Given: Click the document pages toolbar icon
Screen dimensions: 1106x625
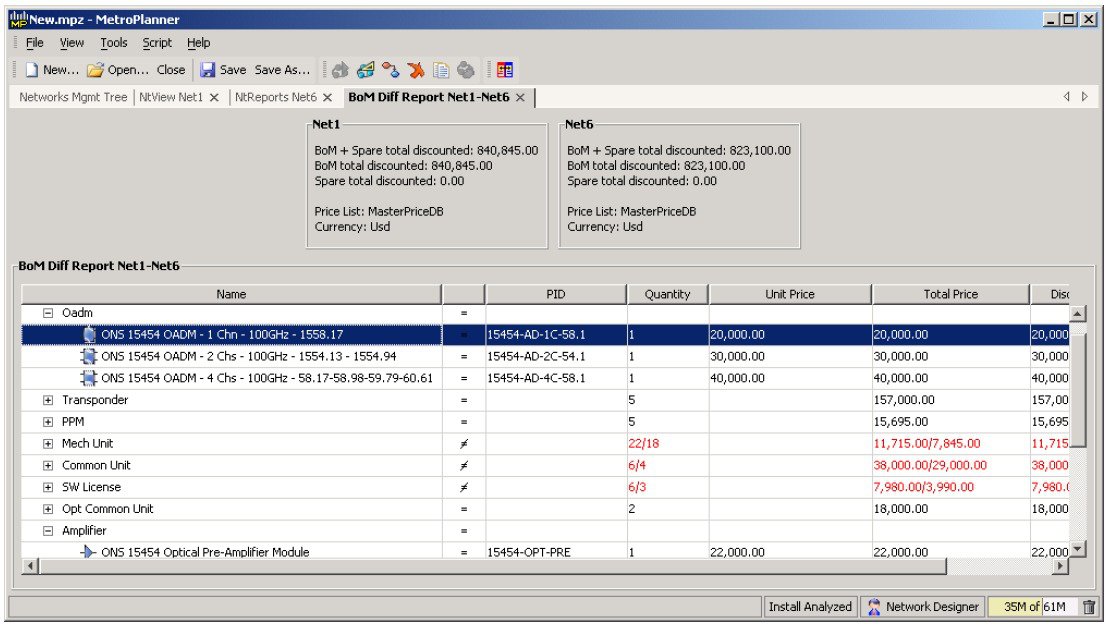Looking at the screenshot, I should point(441,70).
